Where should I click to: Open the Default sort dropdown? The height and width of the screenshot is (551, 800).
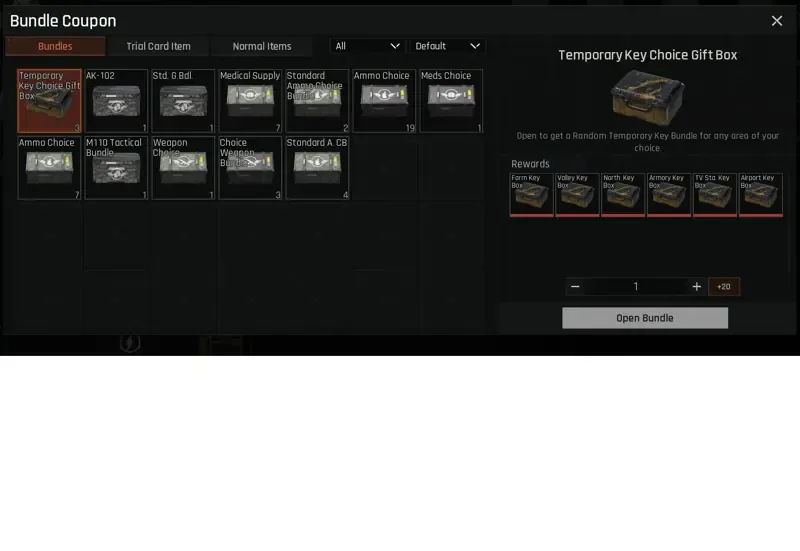pyautogui.click(x=447, y=46)
